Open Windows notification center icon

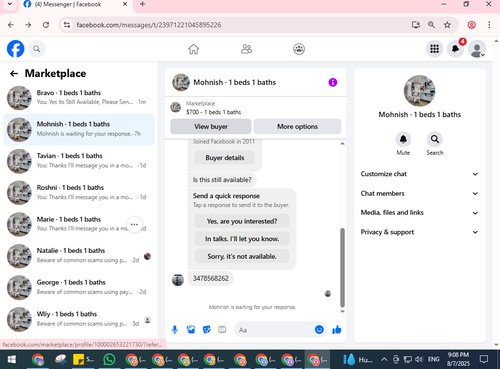click(484, 359)
